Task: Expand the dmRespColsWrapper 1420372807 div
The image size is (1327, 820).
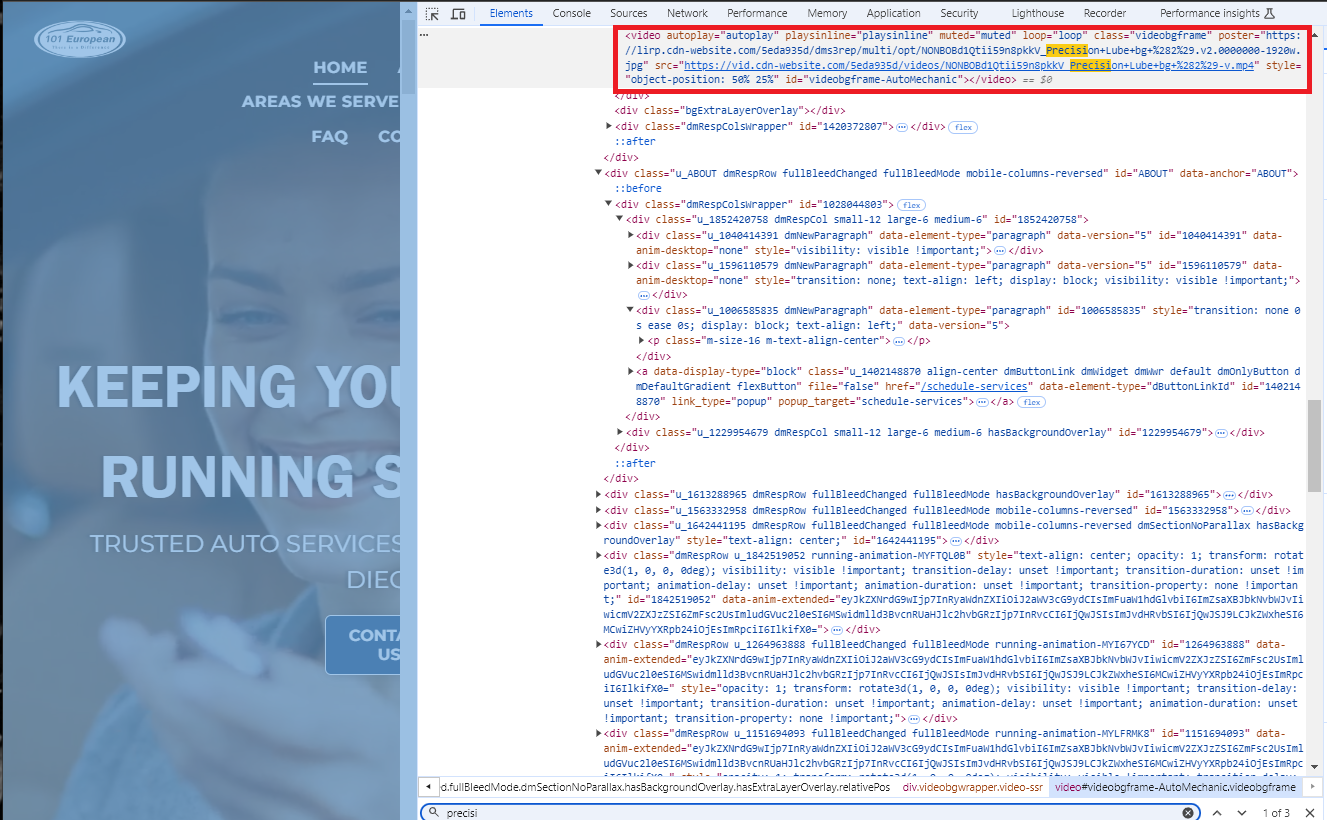Action: click(x=610, y=126)
